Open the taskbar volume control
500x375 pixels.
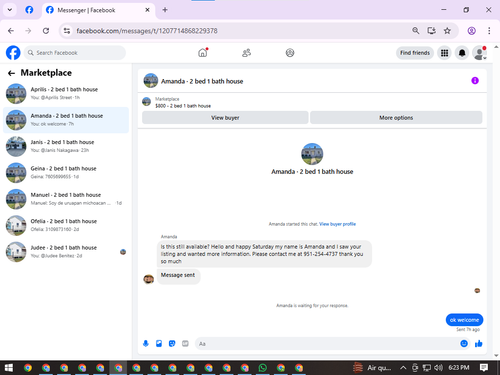pyautogui.click(x=438, y=368)
